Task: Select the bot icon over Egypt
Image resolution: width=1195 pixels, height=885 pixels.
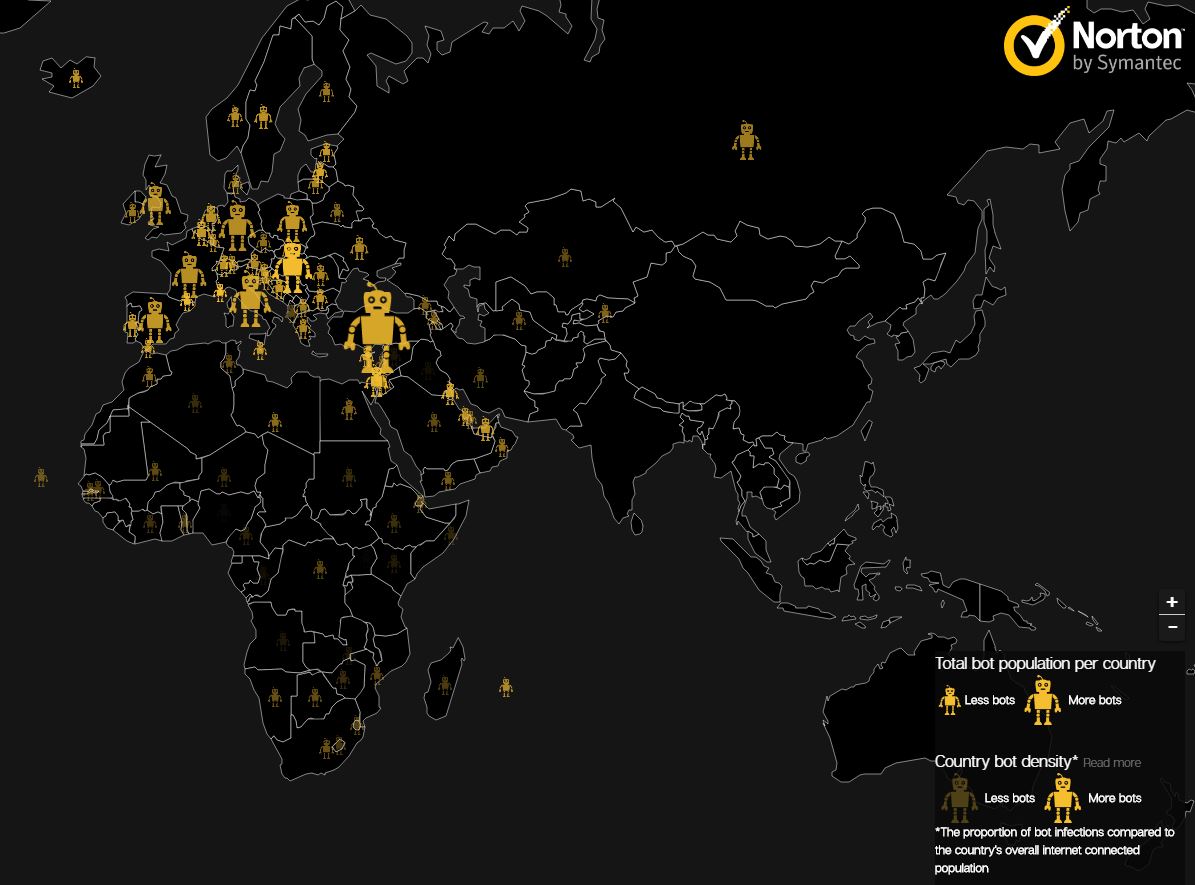Action: 348,409
